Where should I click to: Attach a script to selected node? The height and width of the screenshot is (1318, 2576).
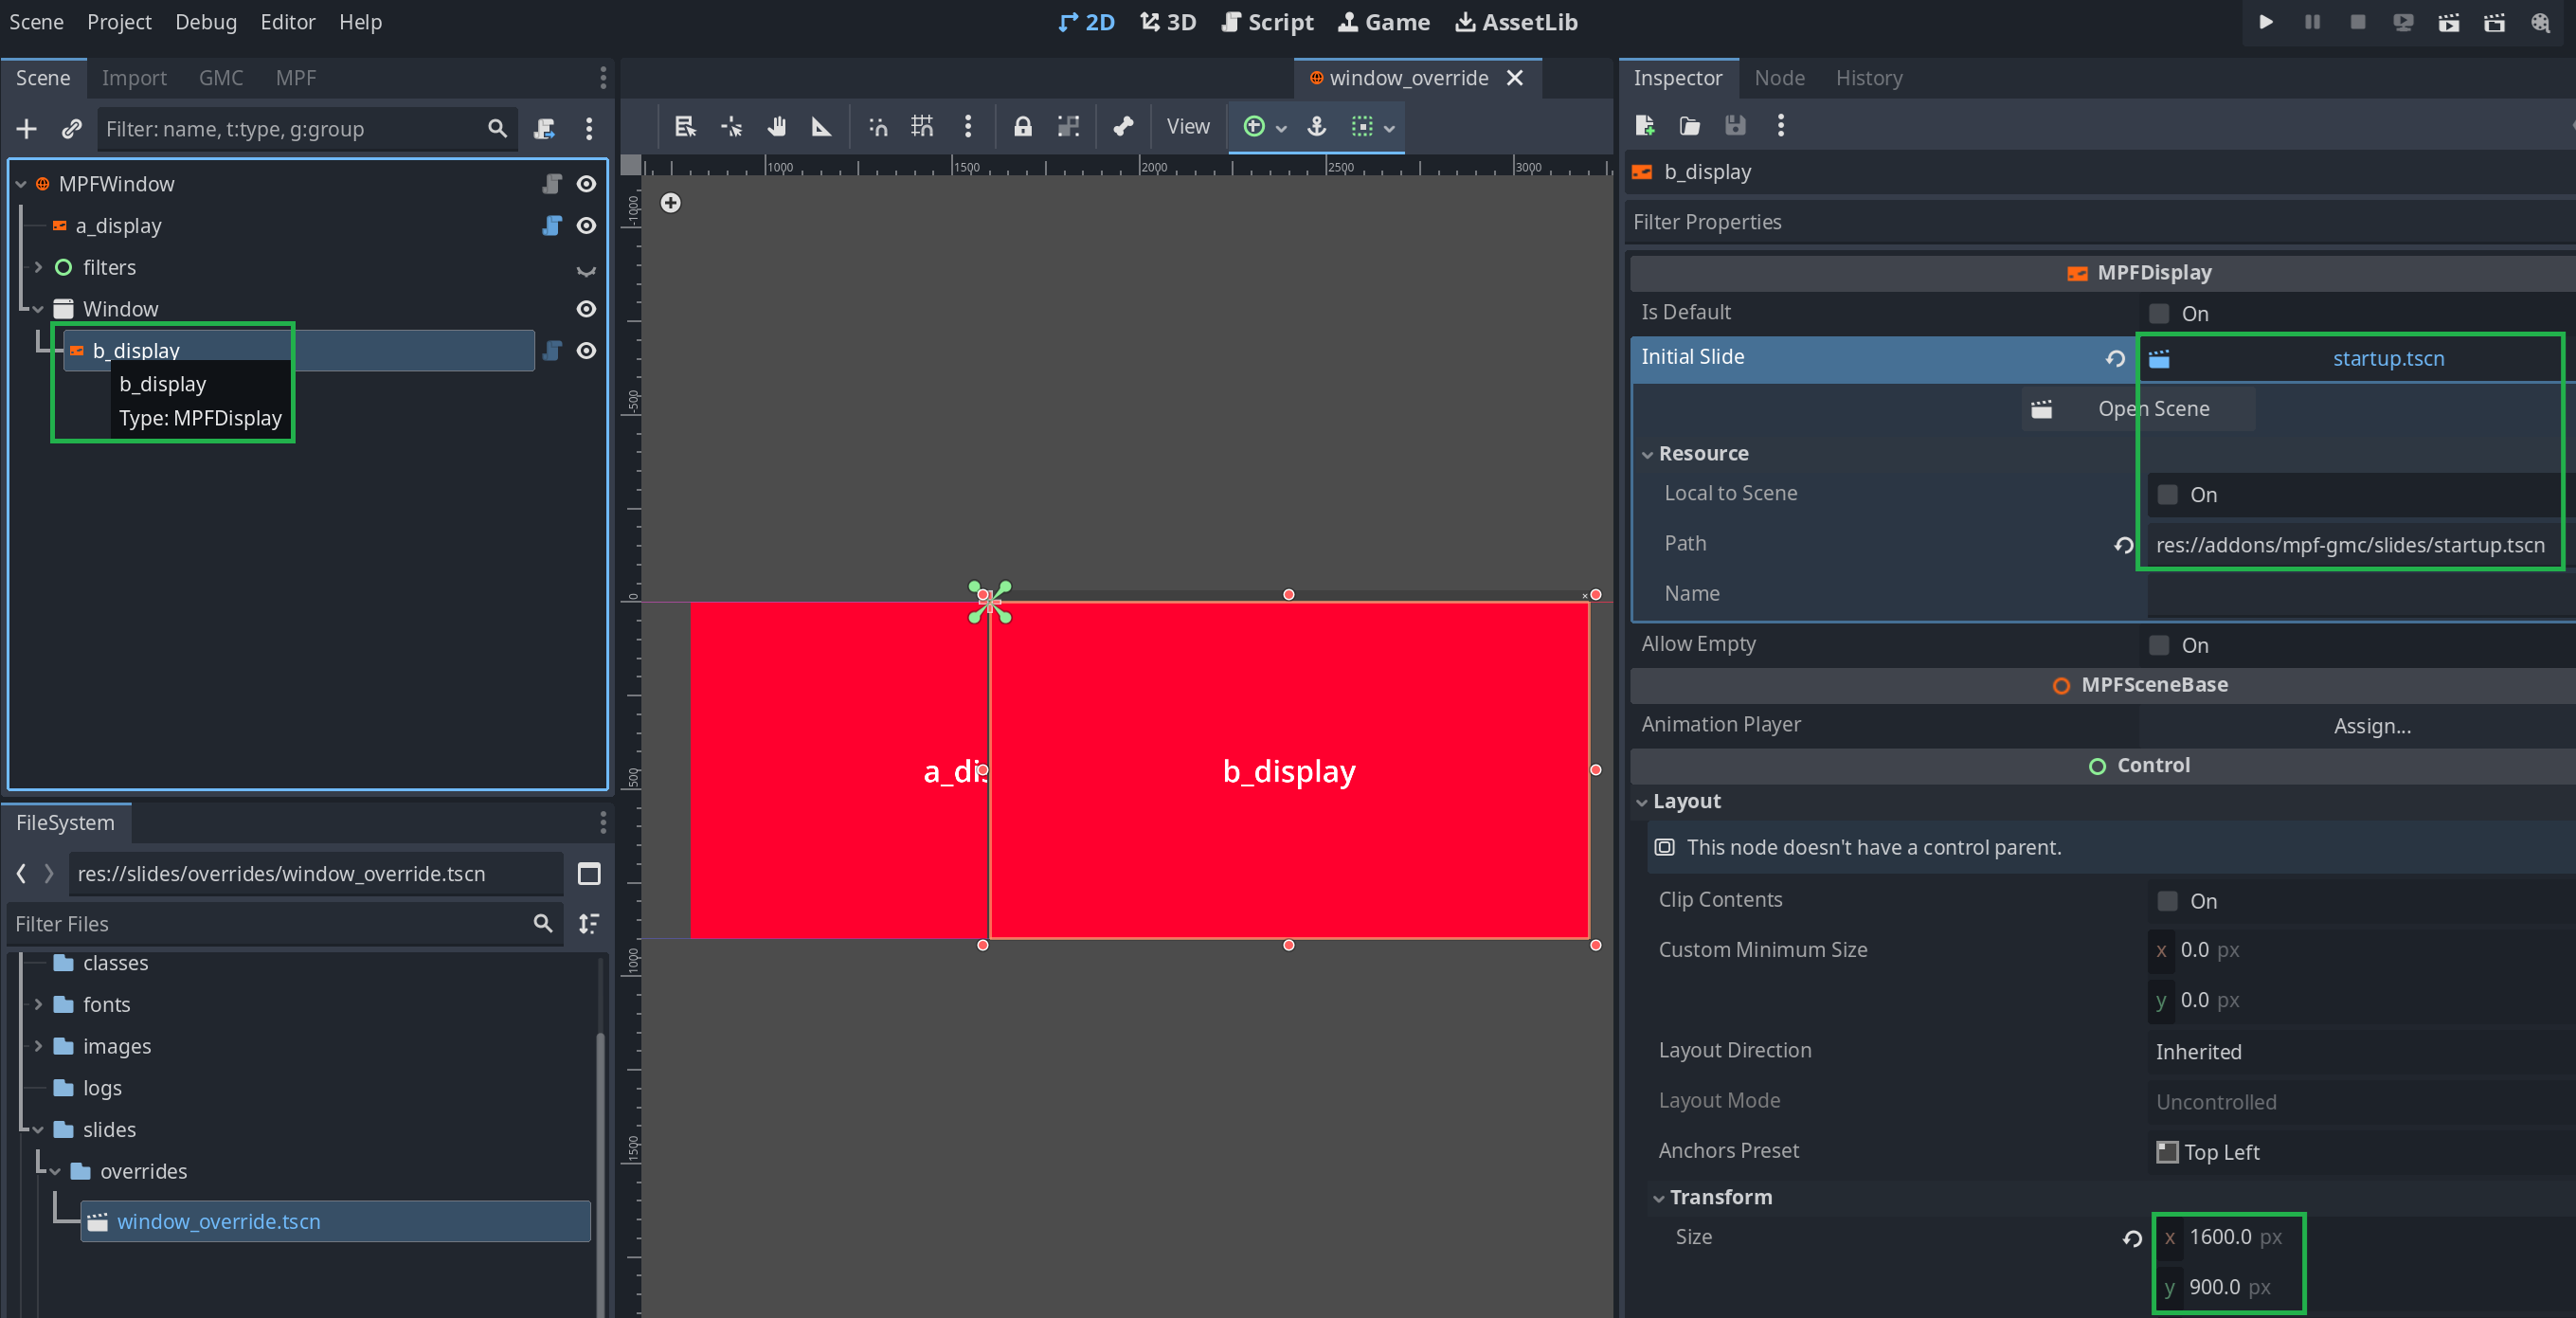544,129
